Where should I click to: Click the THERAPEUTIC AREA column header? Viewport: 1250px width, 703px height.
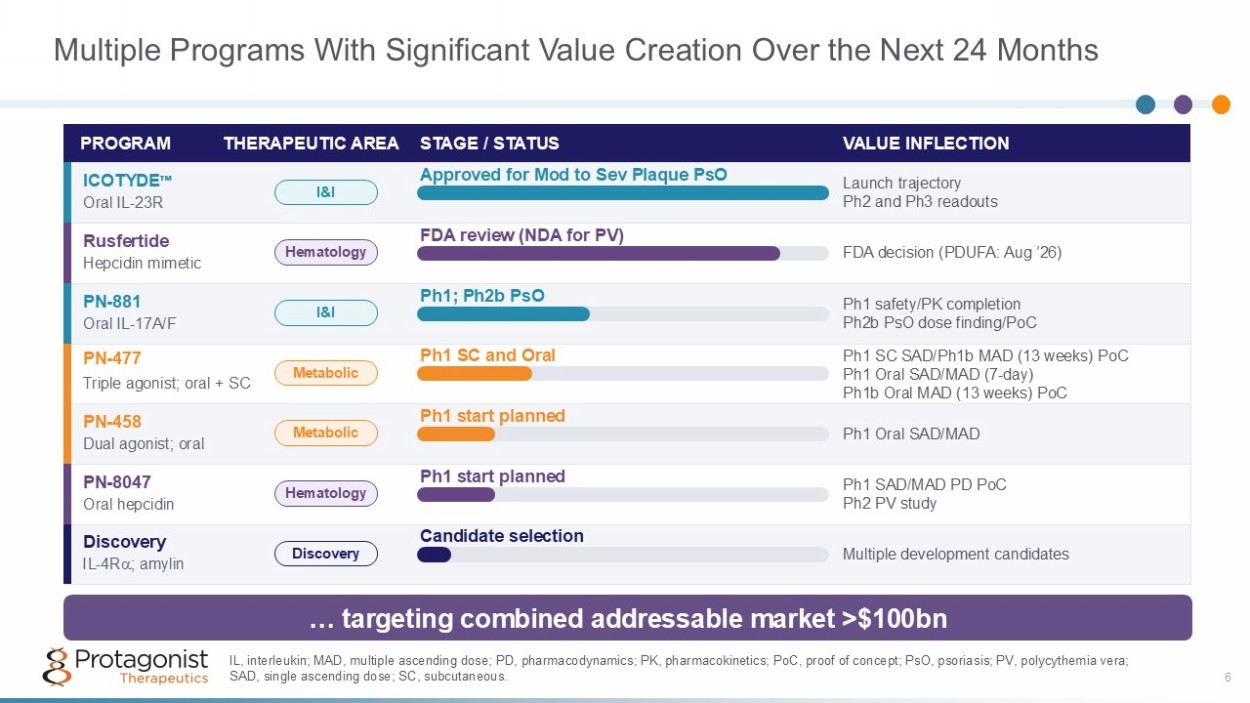[x=311, y=143]
